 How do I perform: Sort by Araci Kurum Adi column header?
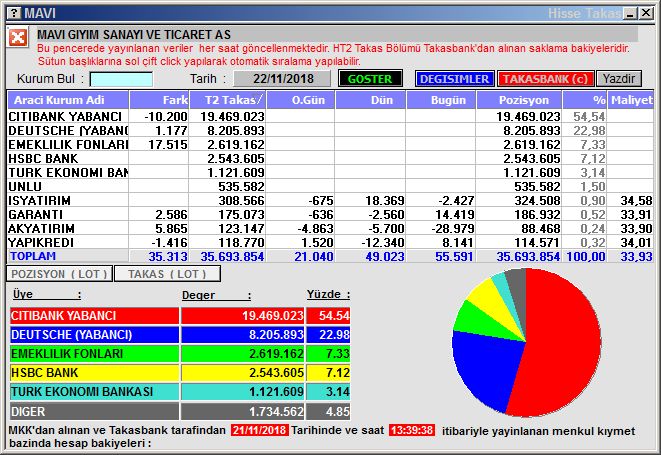click(x=68, y=100)
